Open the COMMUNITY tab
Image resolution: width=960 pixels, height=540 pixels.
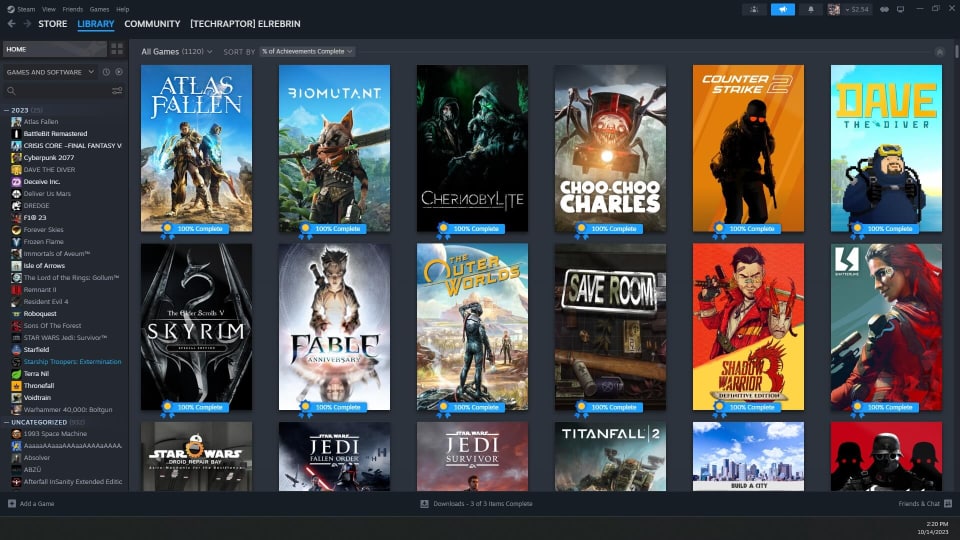(152, 24)
